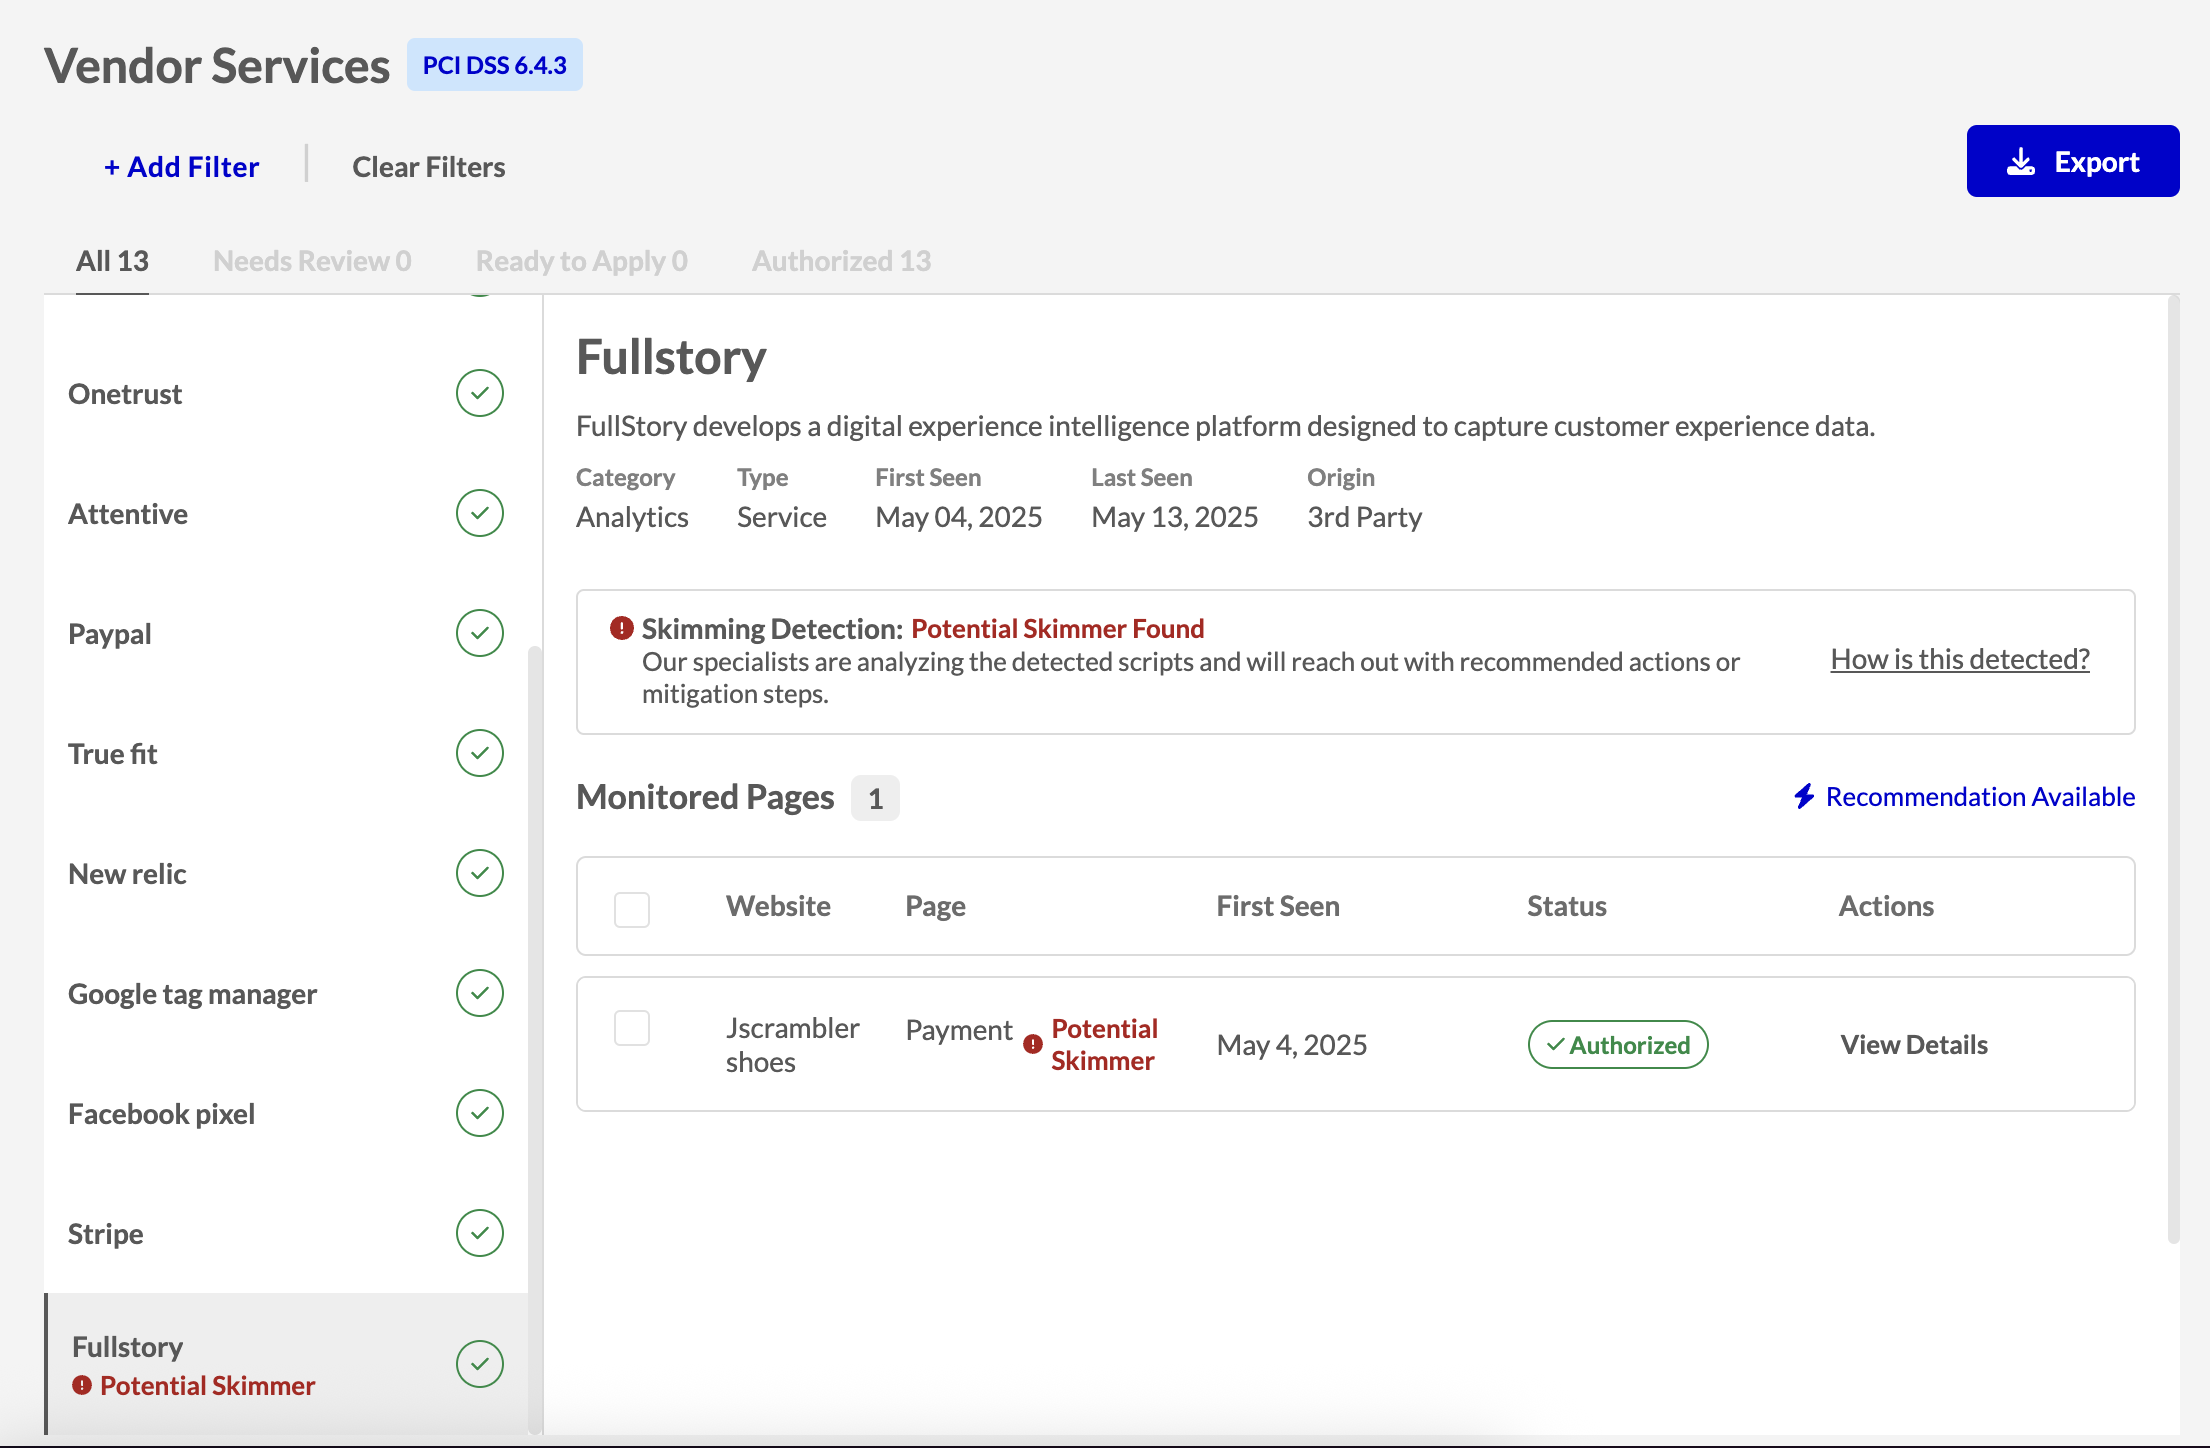
Task: Click the Authorized status badge
Action: 1618,1044
